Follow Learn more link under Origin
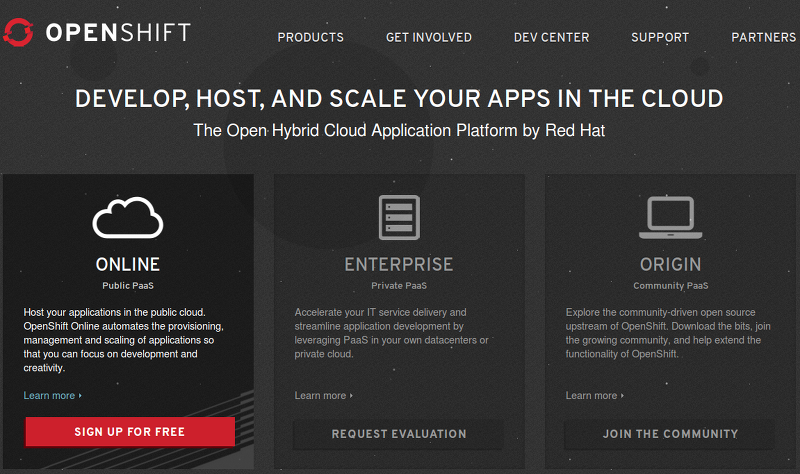The image size is (800, 474). (x=594, y=395)
